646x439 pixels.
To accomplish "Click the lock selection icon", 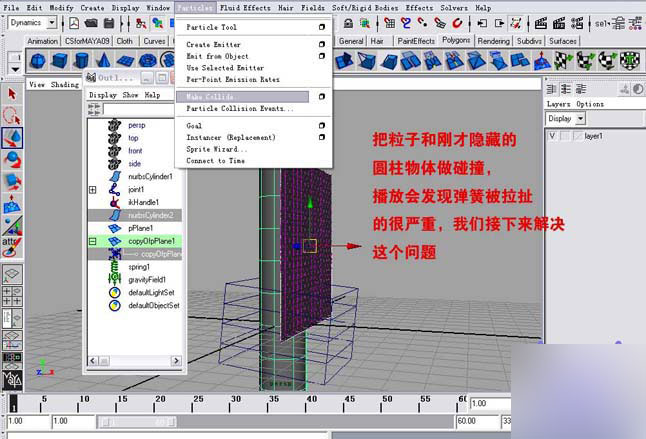I will (x=348, y=23).
